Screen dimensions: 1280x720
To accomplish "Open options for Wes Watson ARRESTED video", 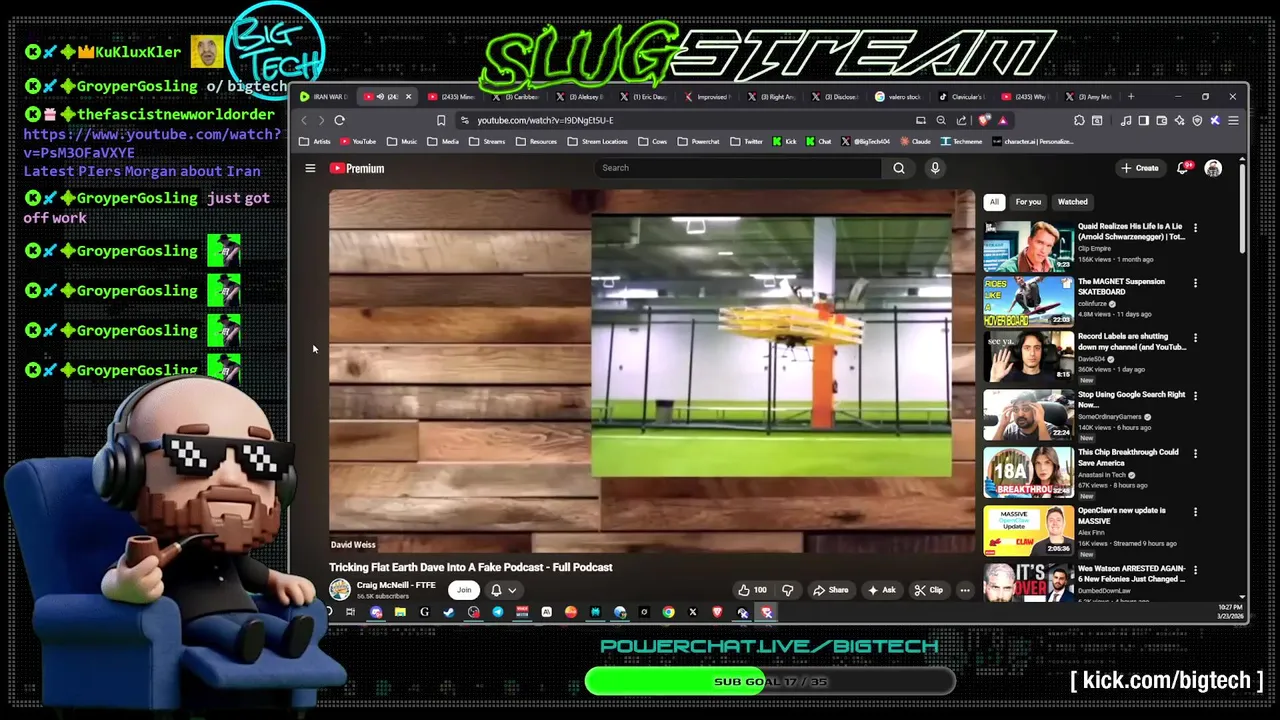I will click(x=1195, y=569).
